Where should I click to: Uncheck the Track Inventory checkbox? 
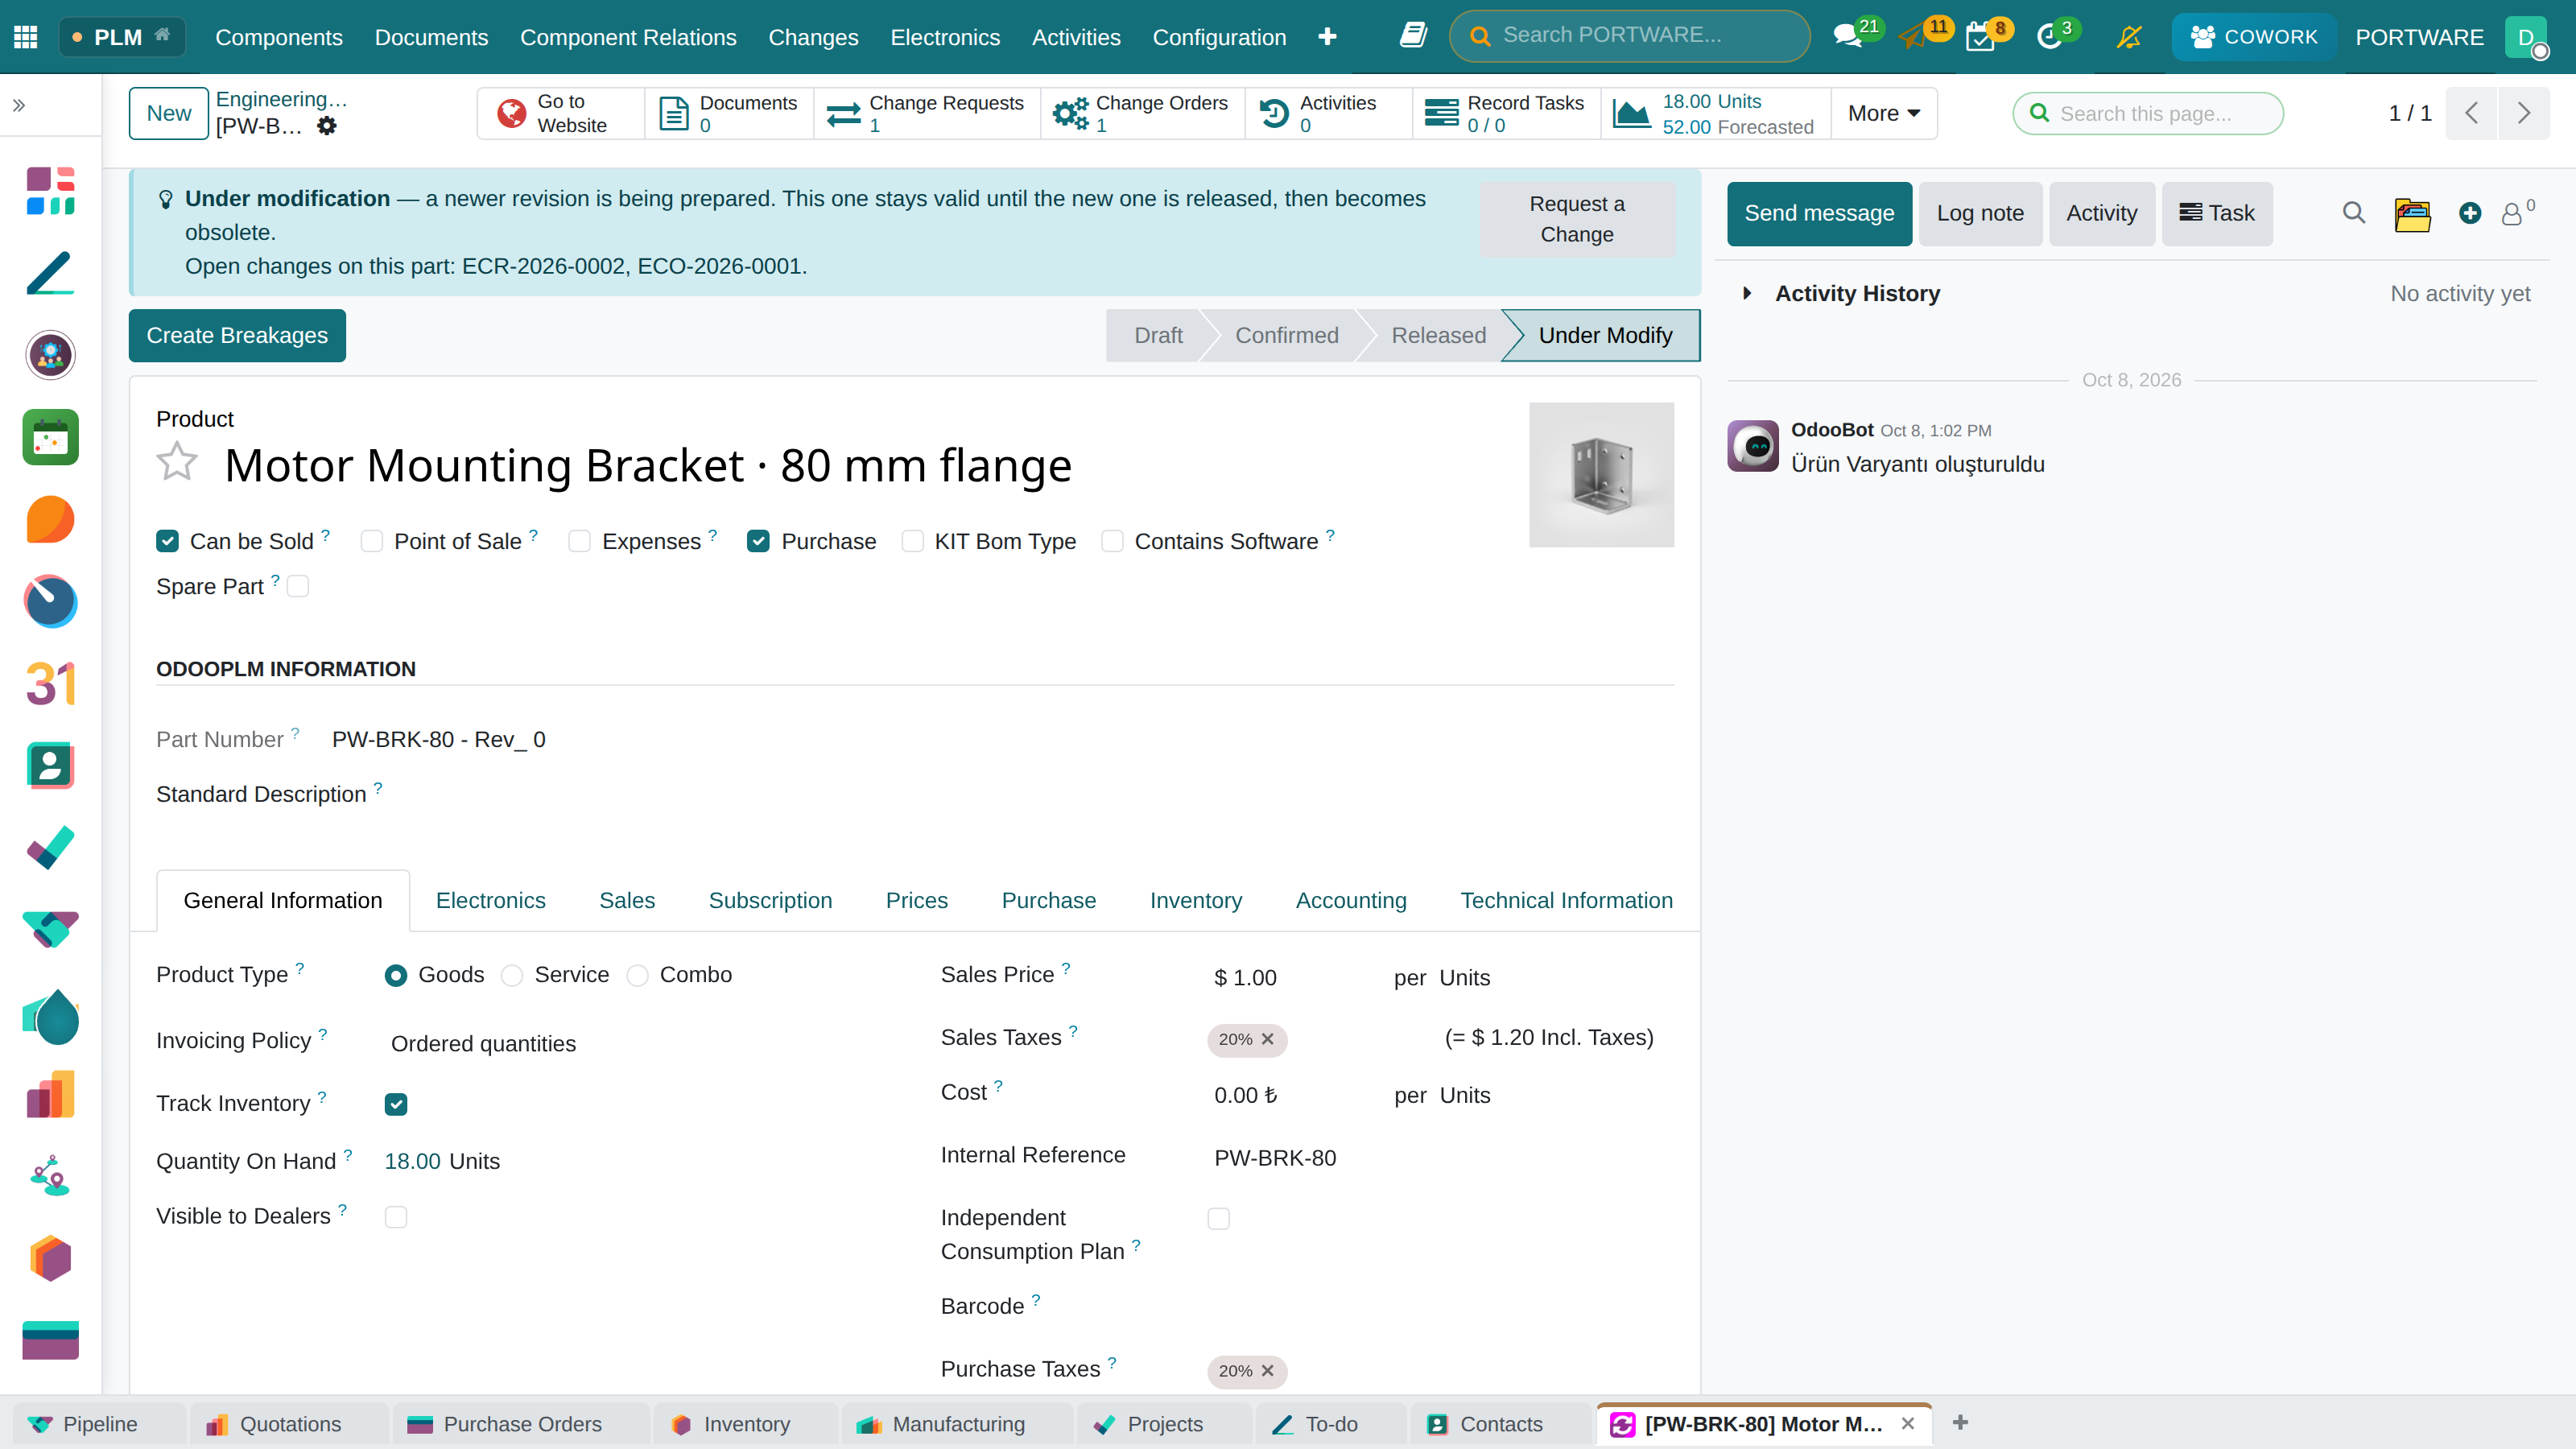(x=396, y=1104)
